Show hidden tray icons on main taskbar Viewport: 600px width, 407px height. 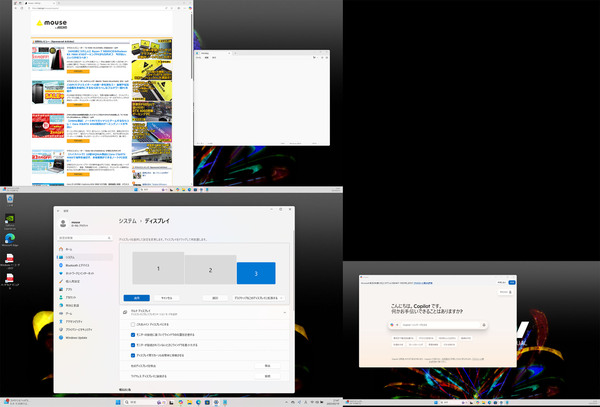point(287,402)
